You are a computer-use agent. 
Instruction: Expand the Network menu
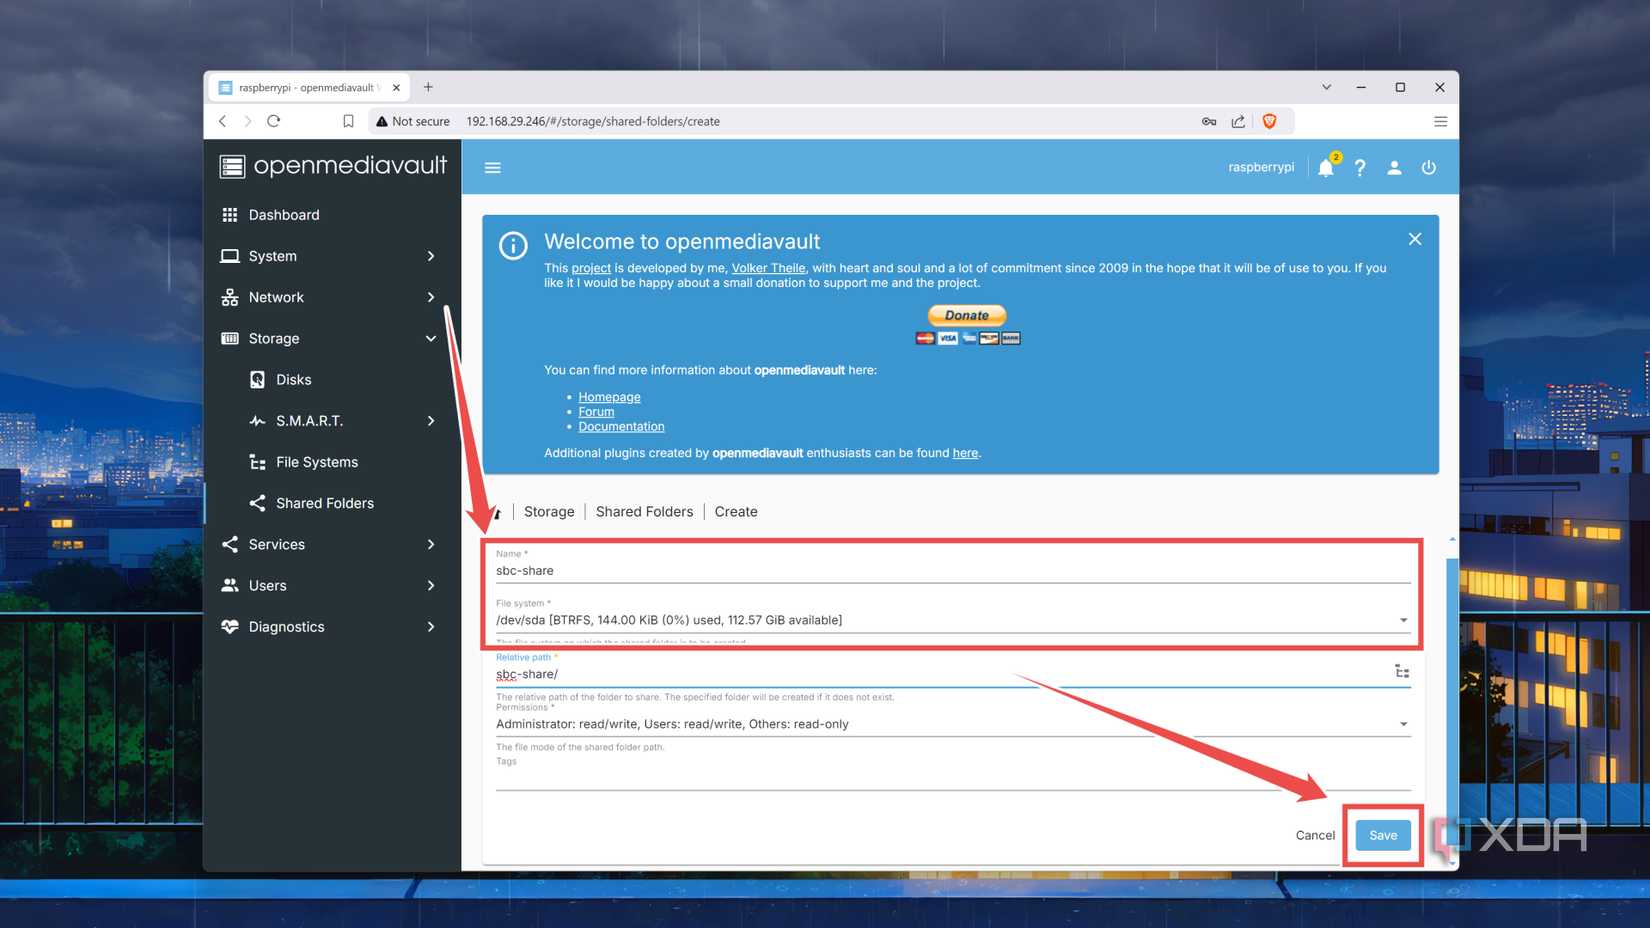pos(330,297)
